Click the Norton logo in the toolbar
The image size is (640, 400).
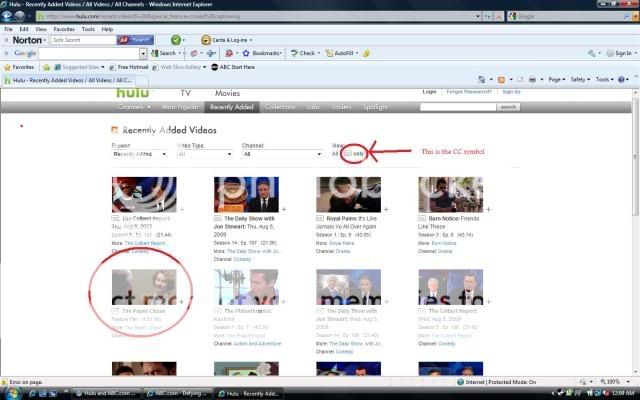pyautogui.click(x=27, y=40)
